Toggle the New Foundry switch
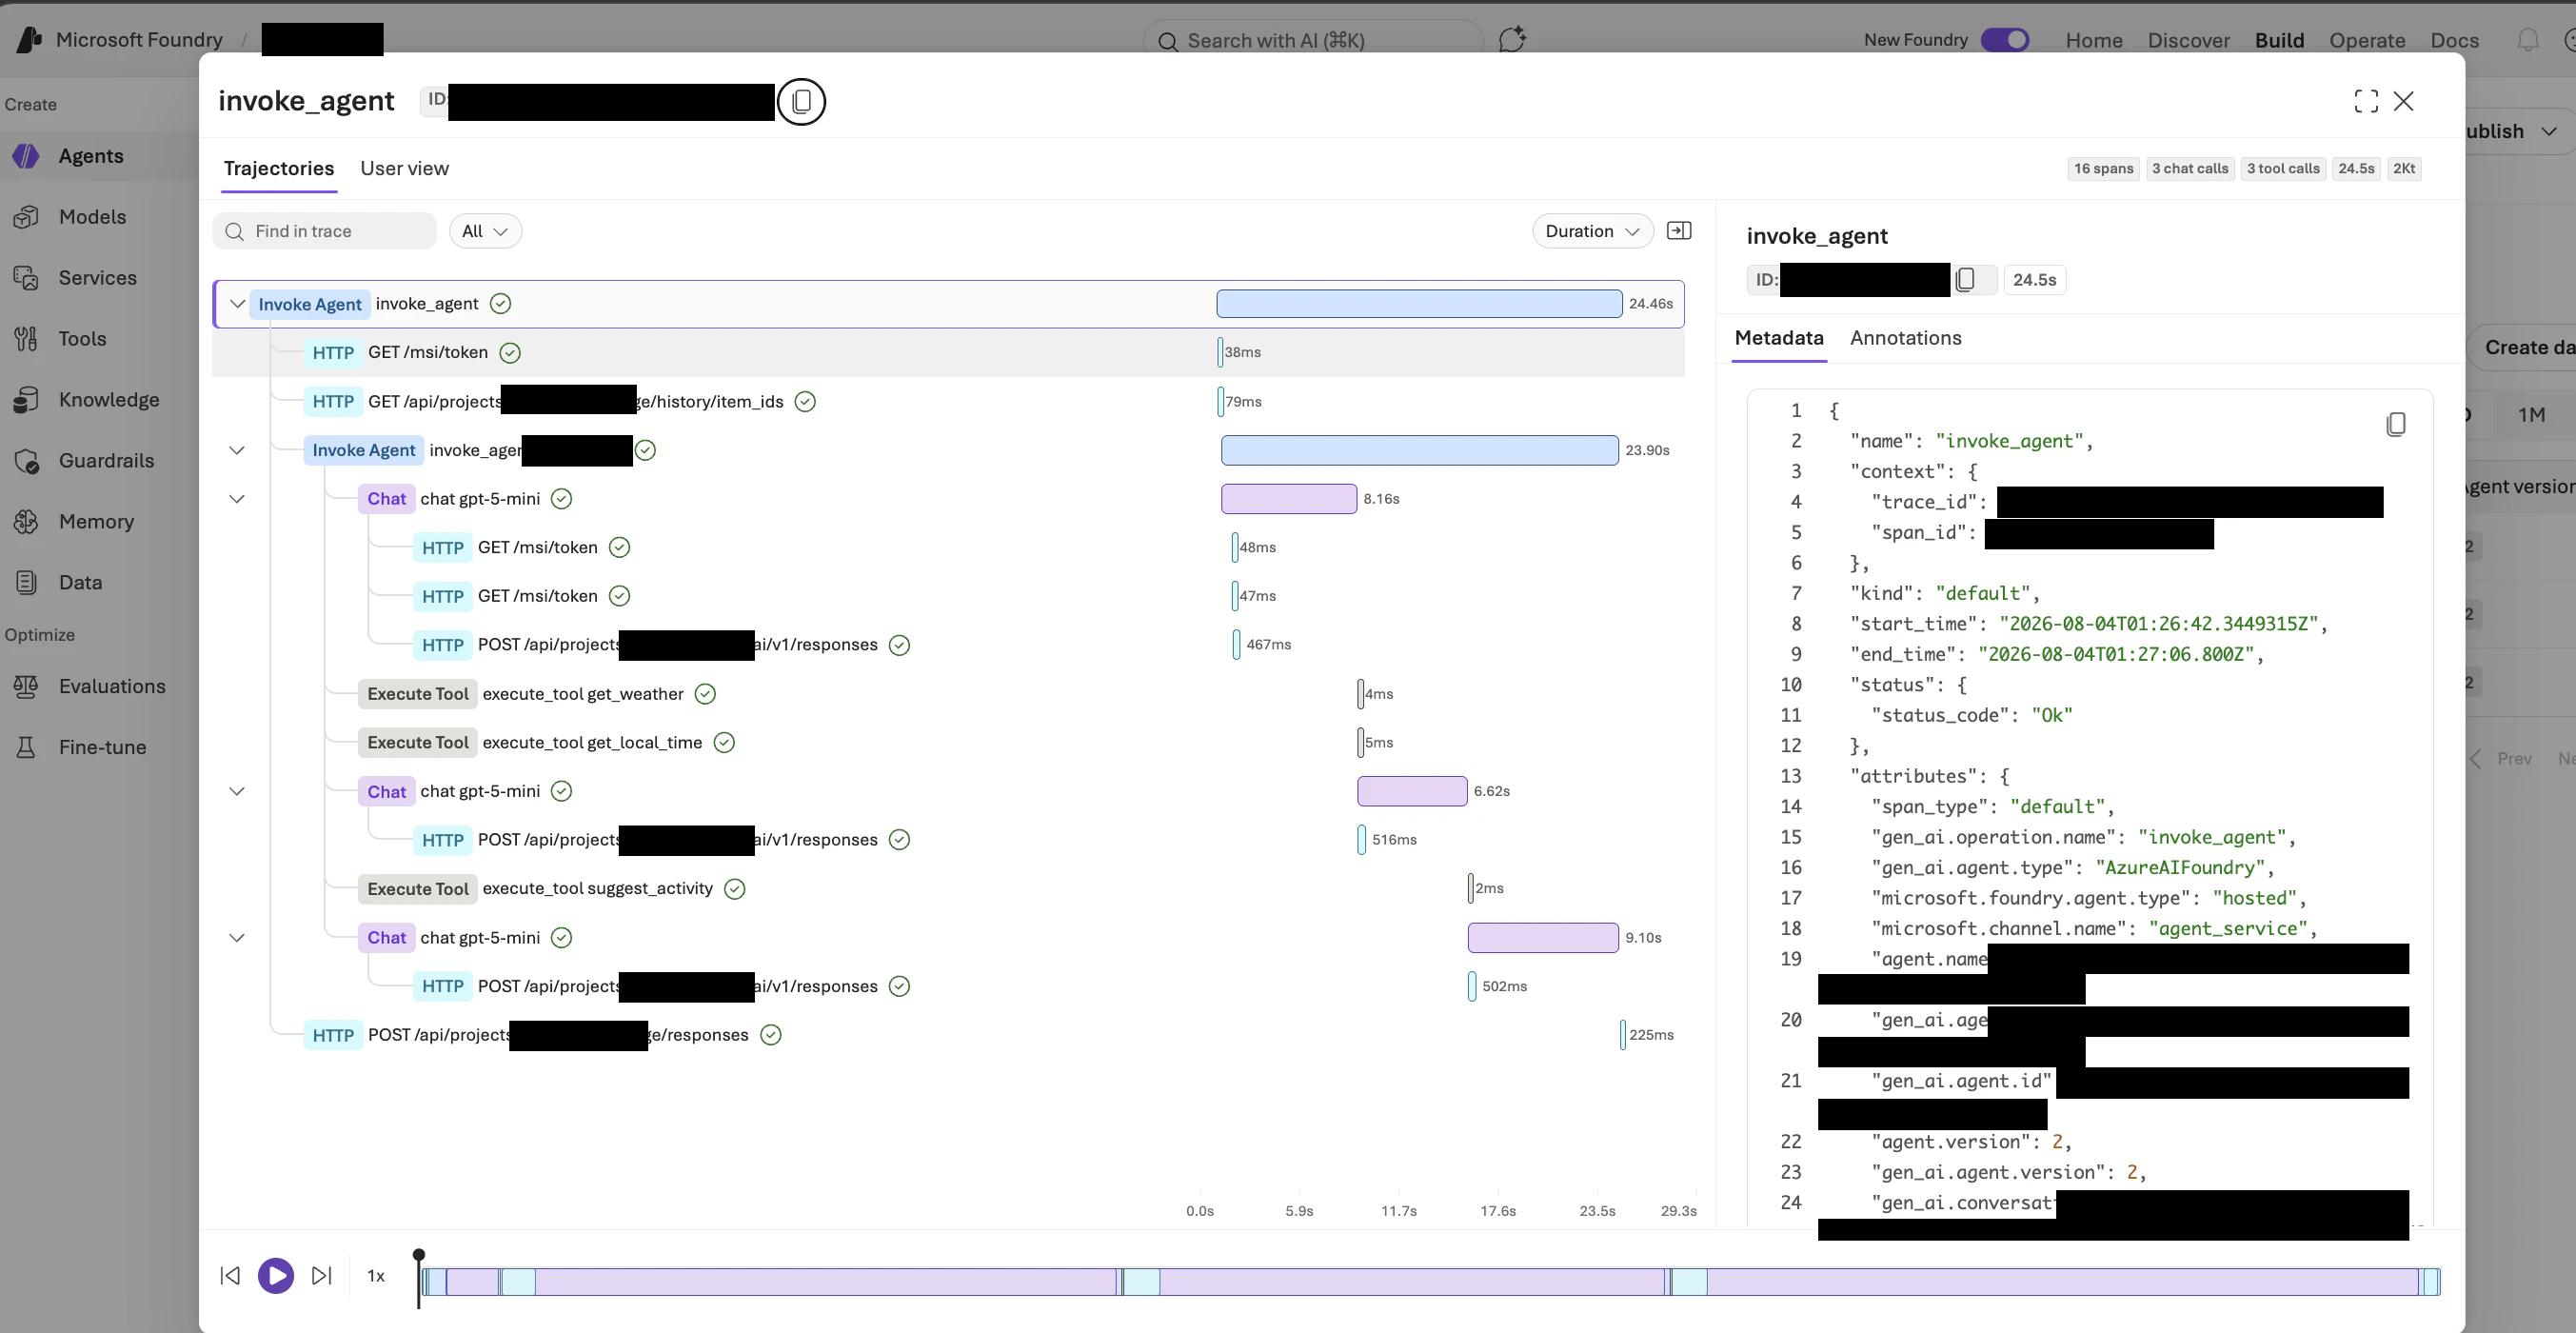2576x1333 pixels. [x=2005, y=40]
